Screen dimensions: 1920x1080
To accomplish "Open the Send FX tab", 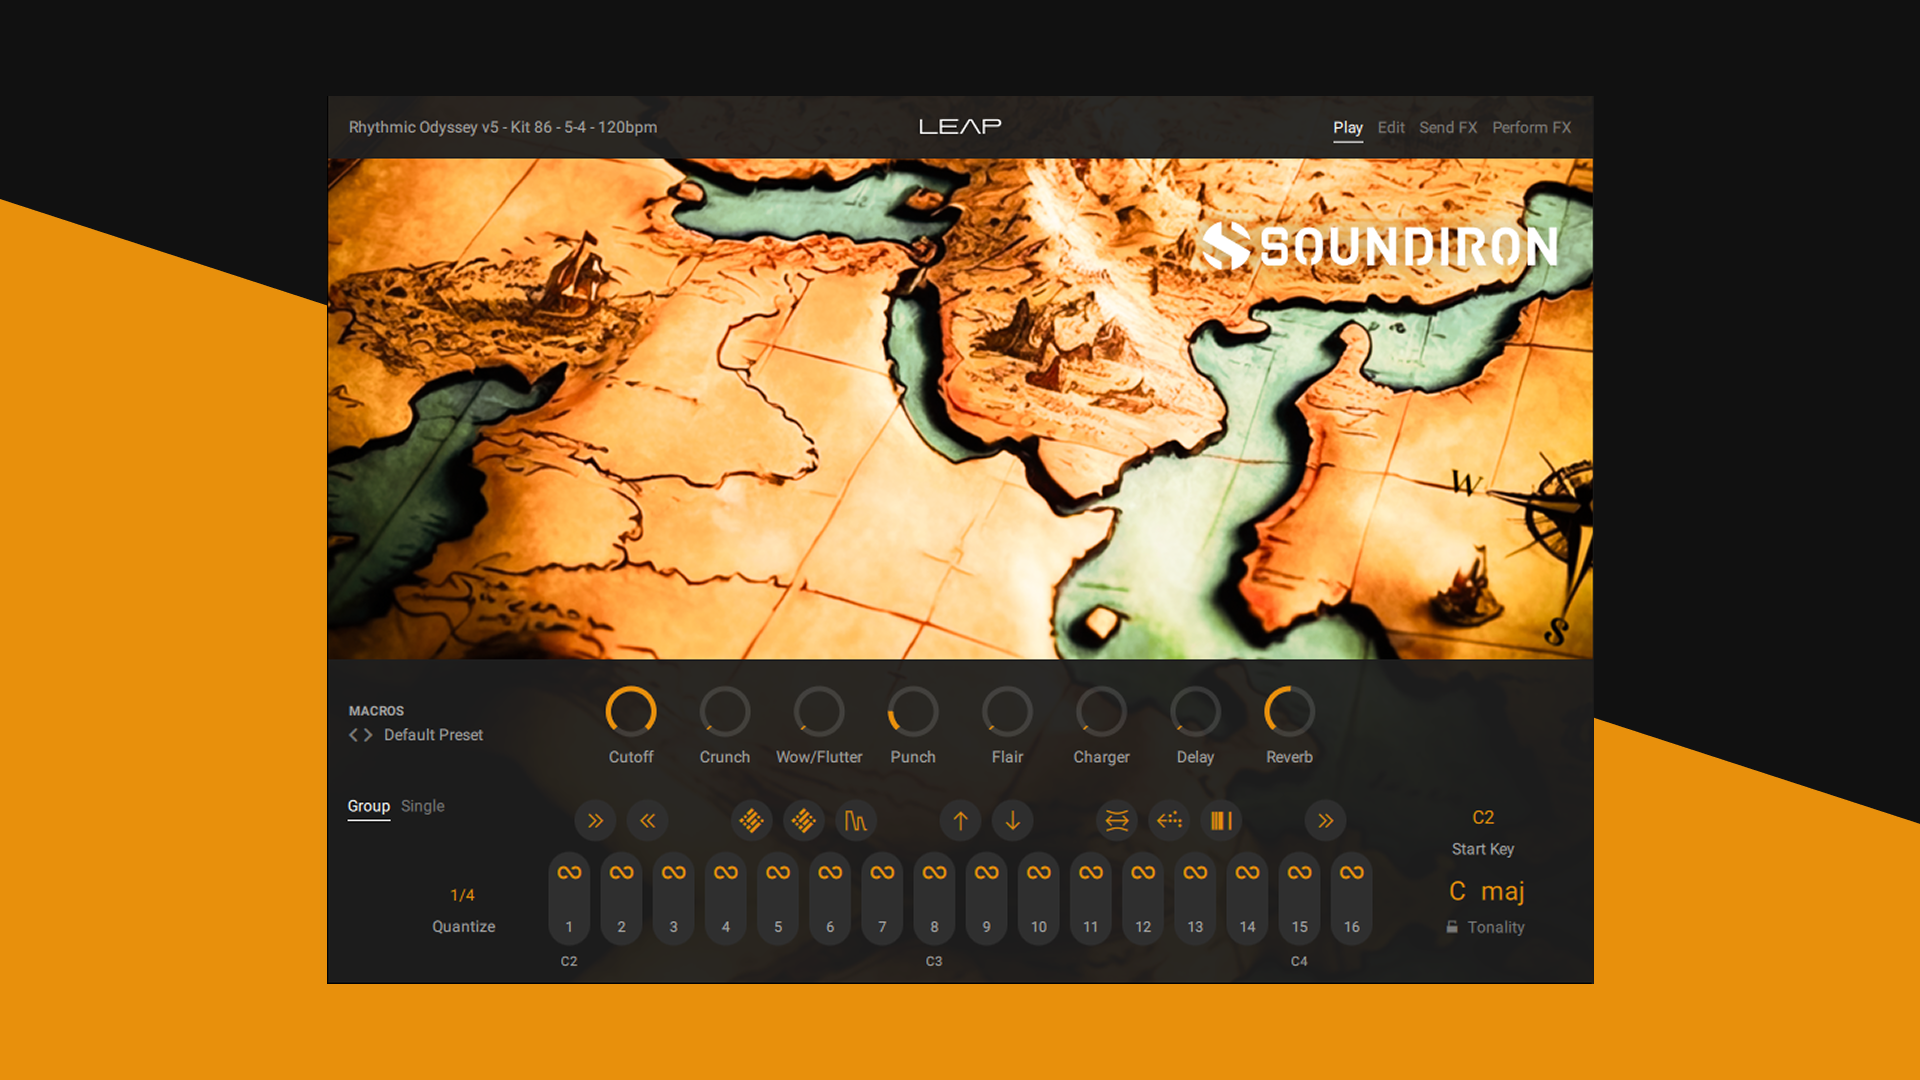I will [x=1447, y=127].
